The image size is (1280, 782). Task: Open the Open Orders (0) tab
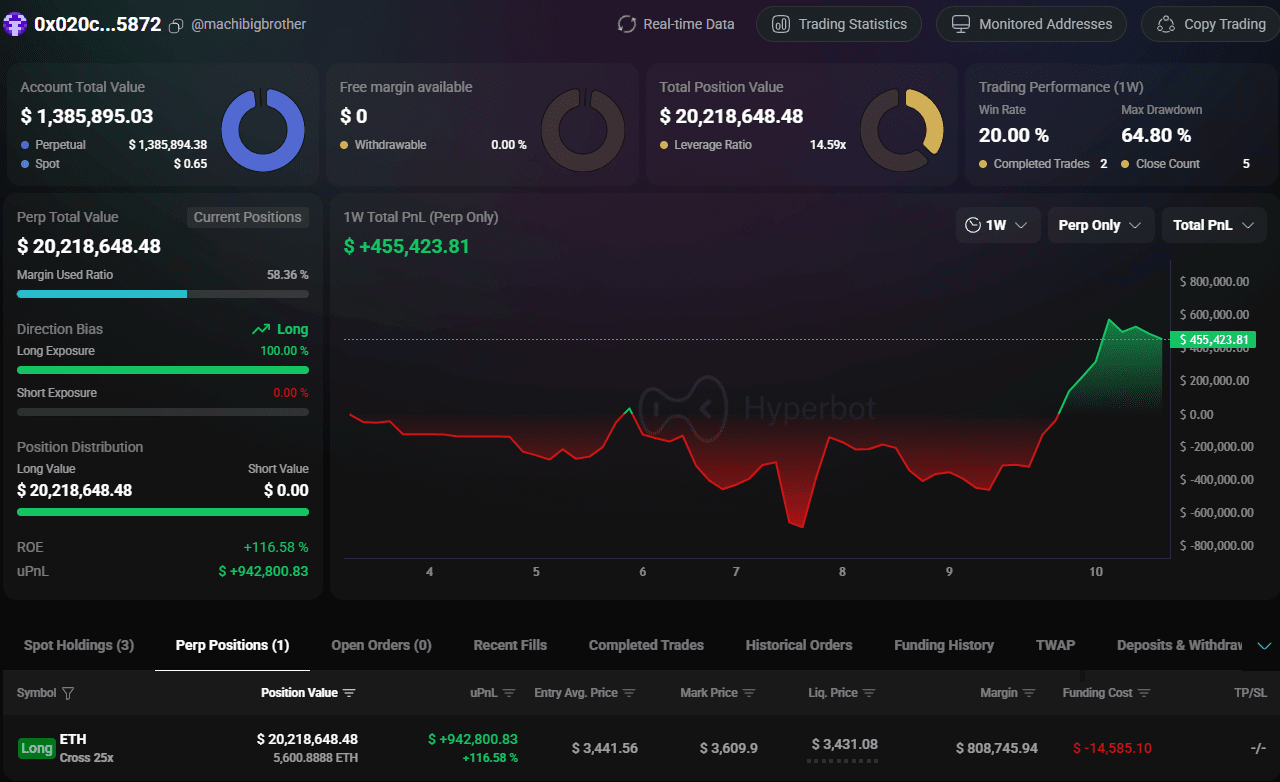(382, 645)
